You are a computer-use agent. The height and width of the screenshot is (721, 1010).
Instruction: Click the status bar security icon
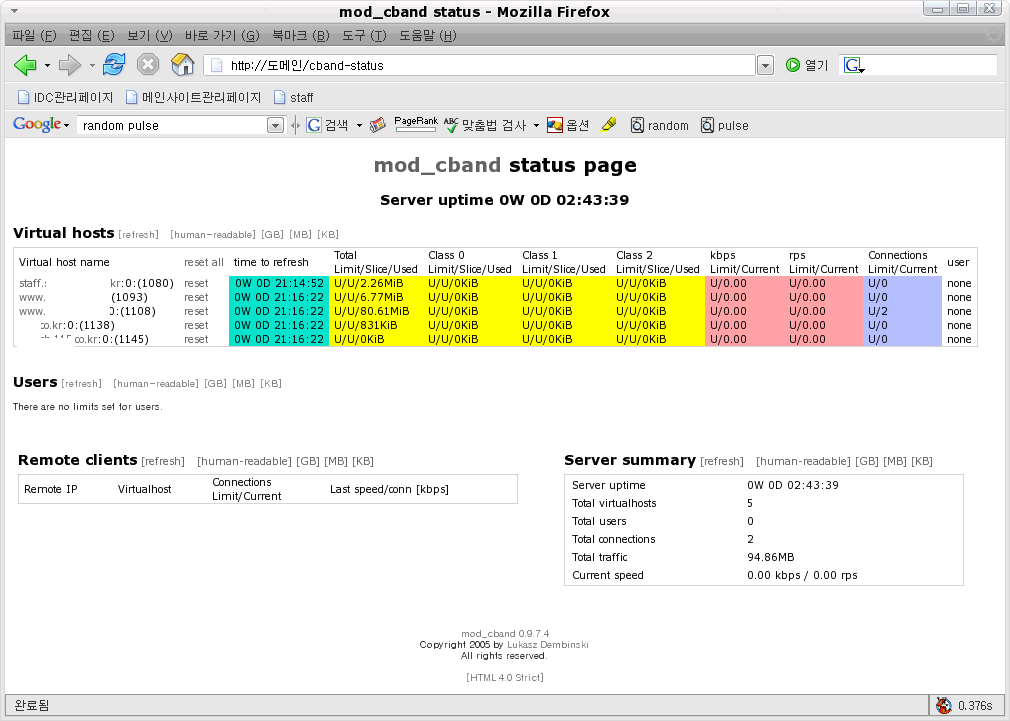[943, 705]
